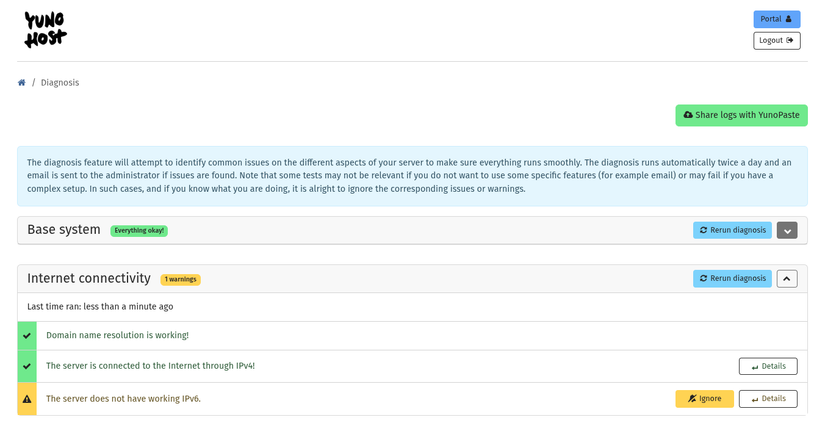Image resolution: width=825 pixels, height=425 pixels.
Task: Open the user Portal
Action: coord(776,19)
